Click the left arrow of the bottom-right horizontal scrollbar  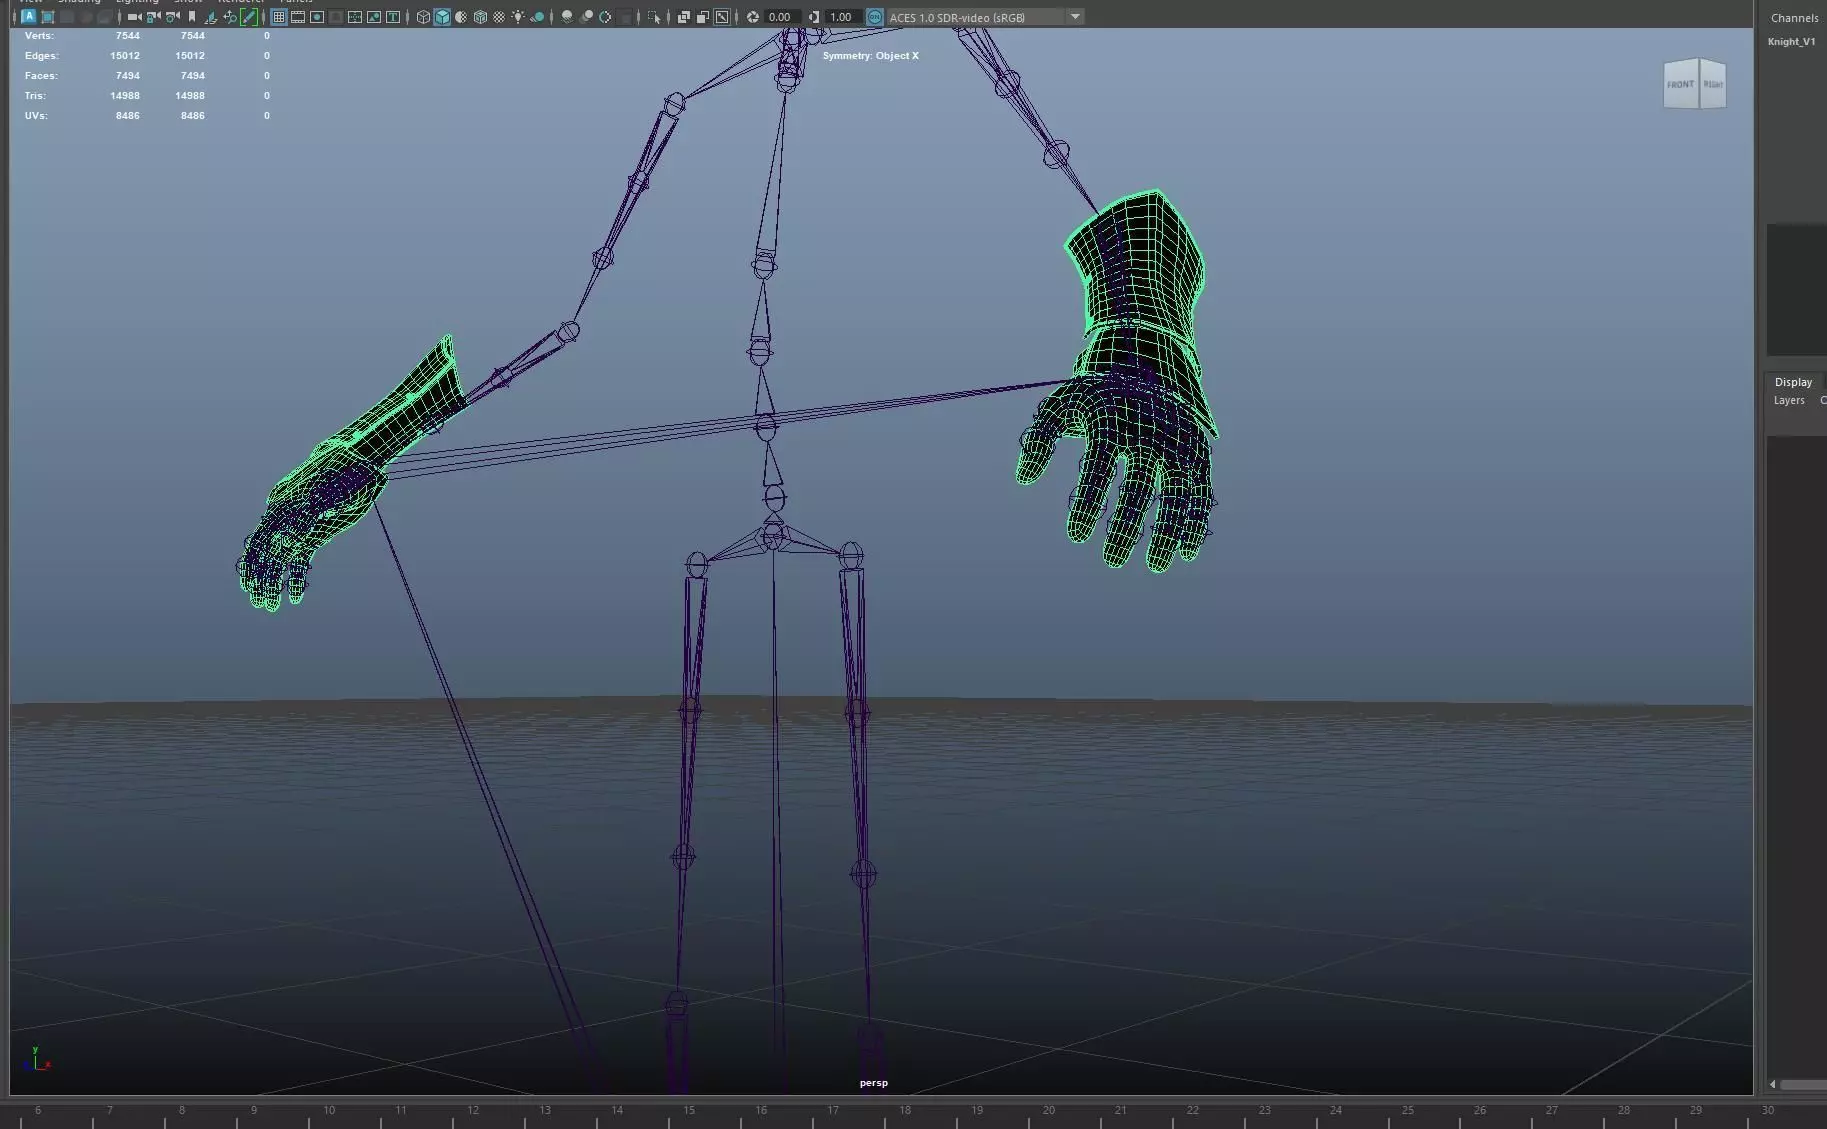click(1773, 1084)
